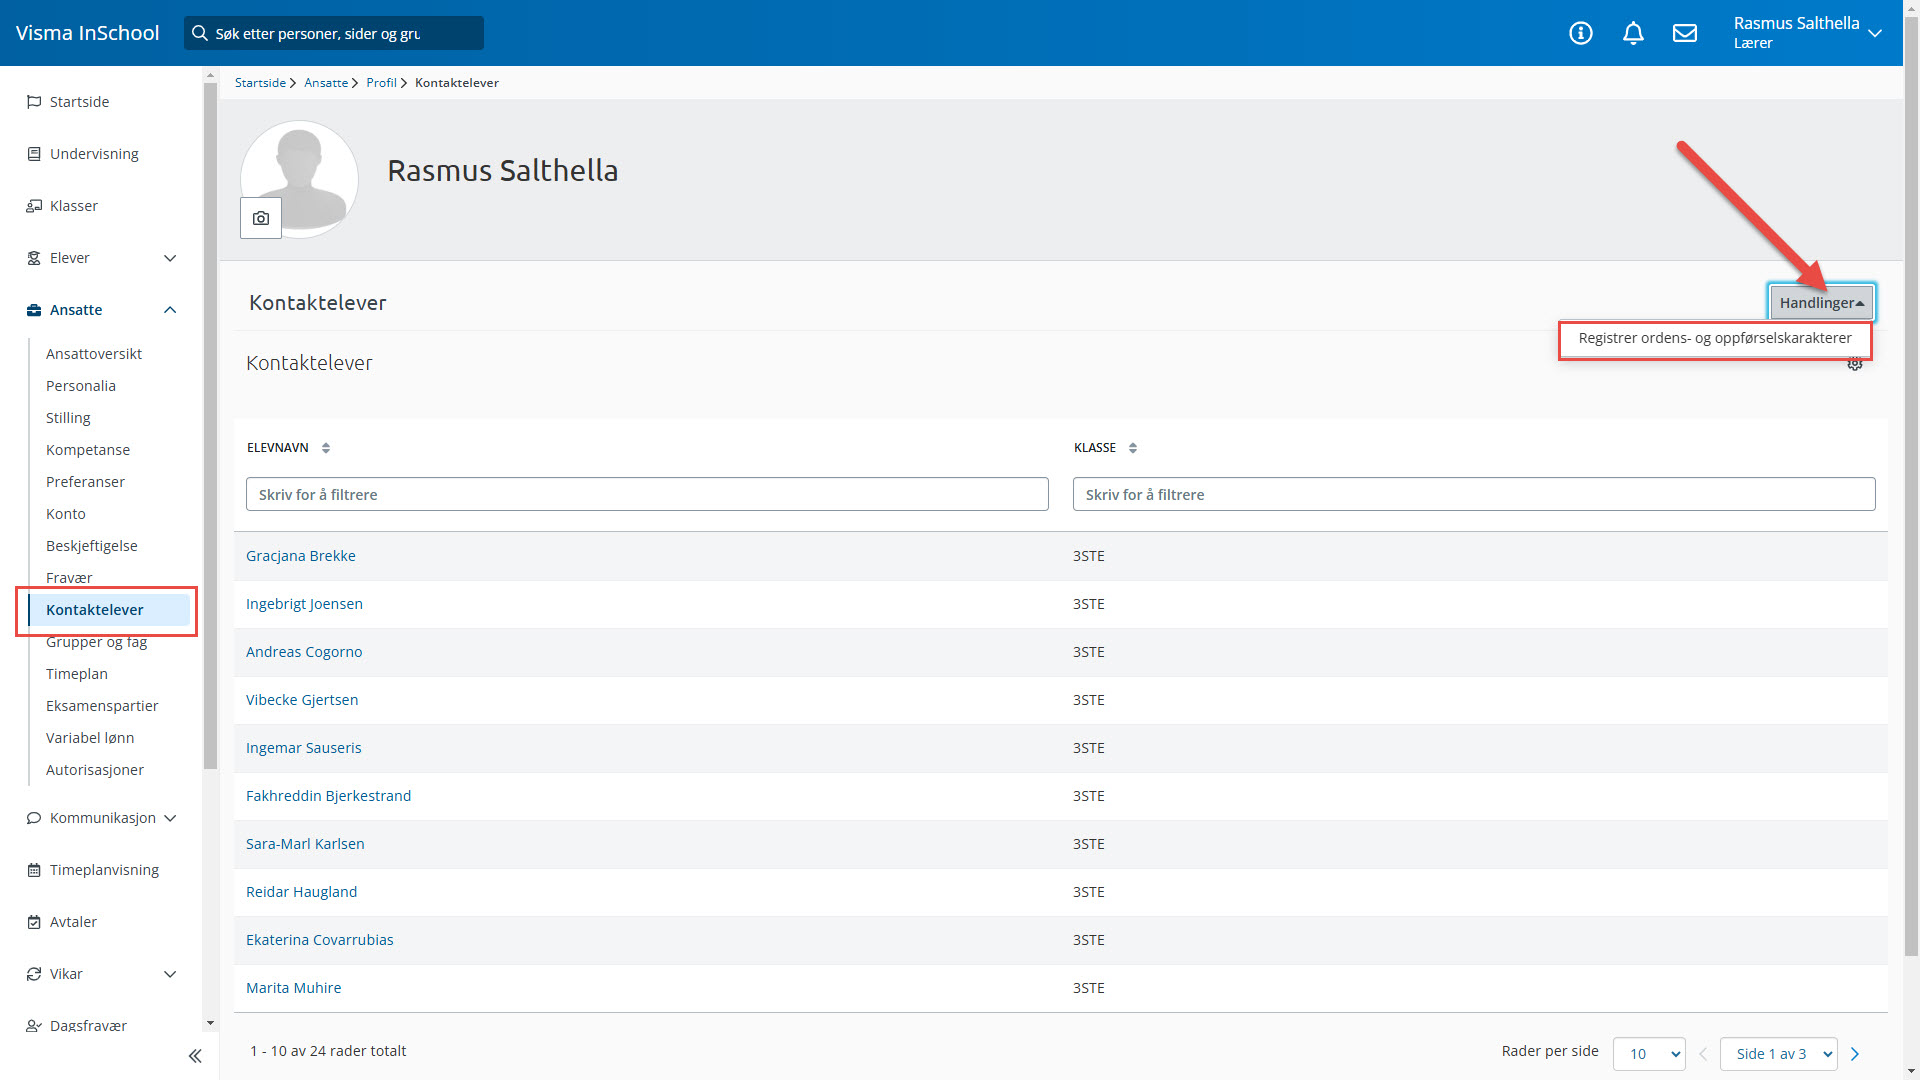Expand the Elever sidebar section
Viewport: 1920px width, 1080px height.
pos(170,258)
